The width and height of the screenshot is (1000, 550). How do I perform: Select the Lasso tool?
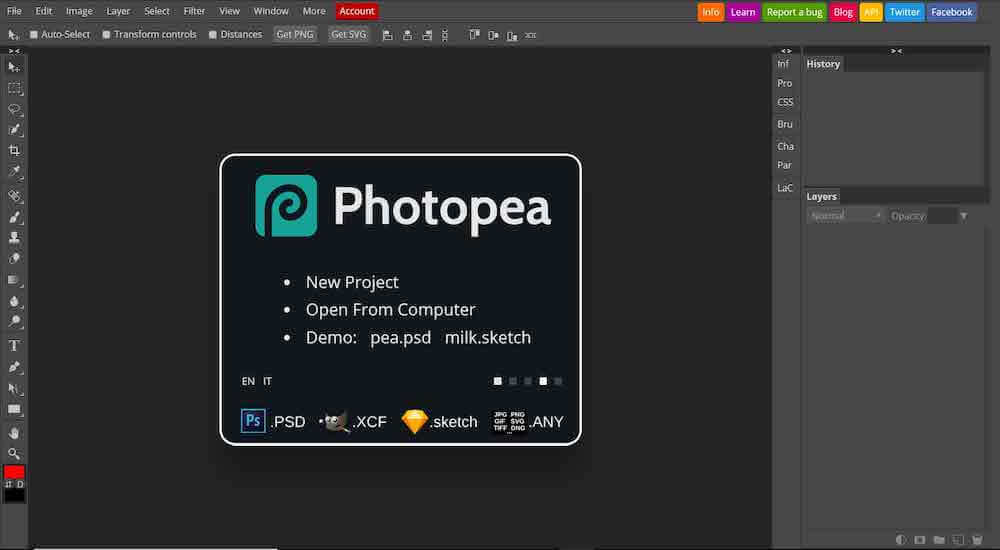coord(14,109)
